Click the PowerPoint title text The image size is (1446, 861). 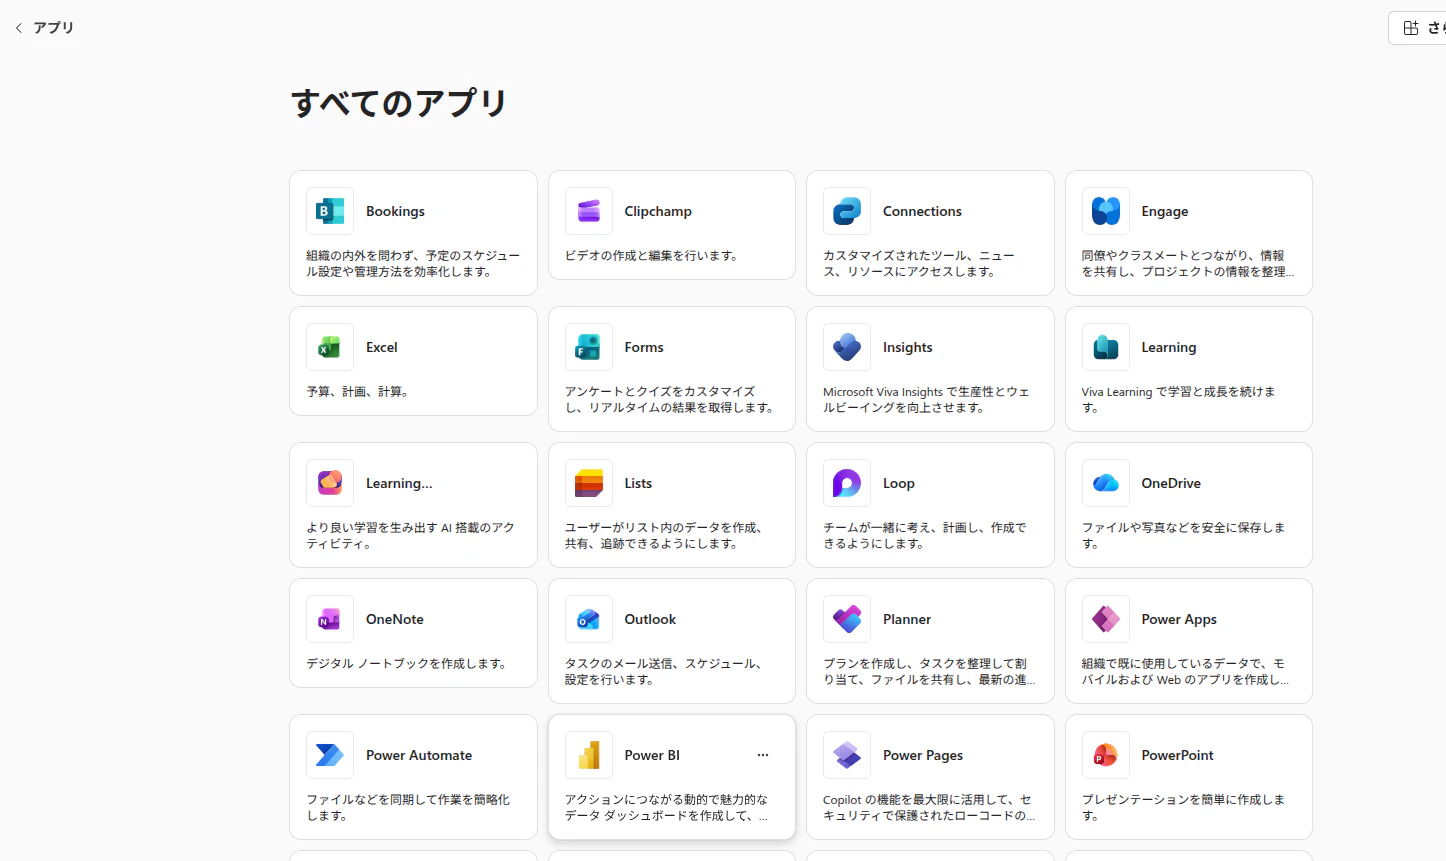1178,755
